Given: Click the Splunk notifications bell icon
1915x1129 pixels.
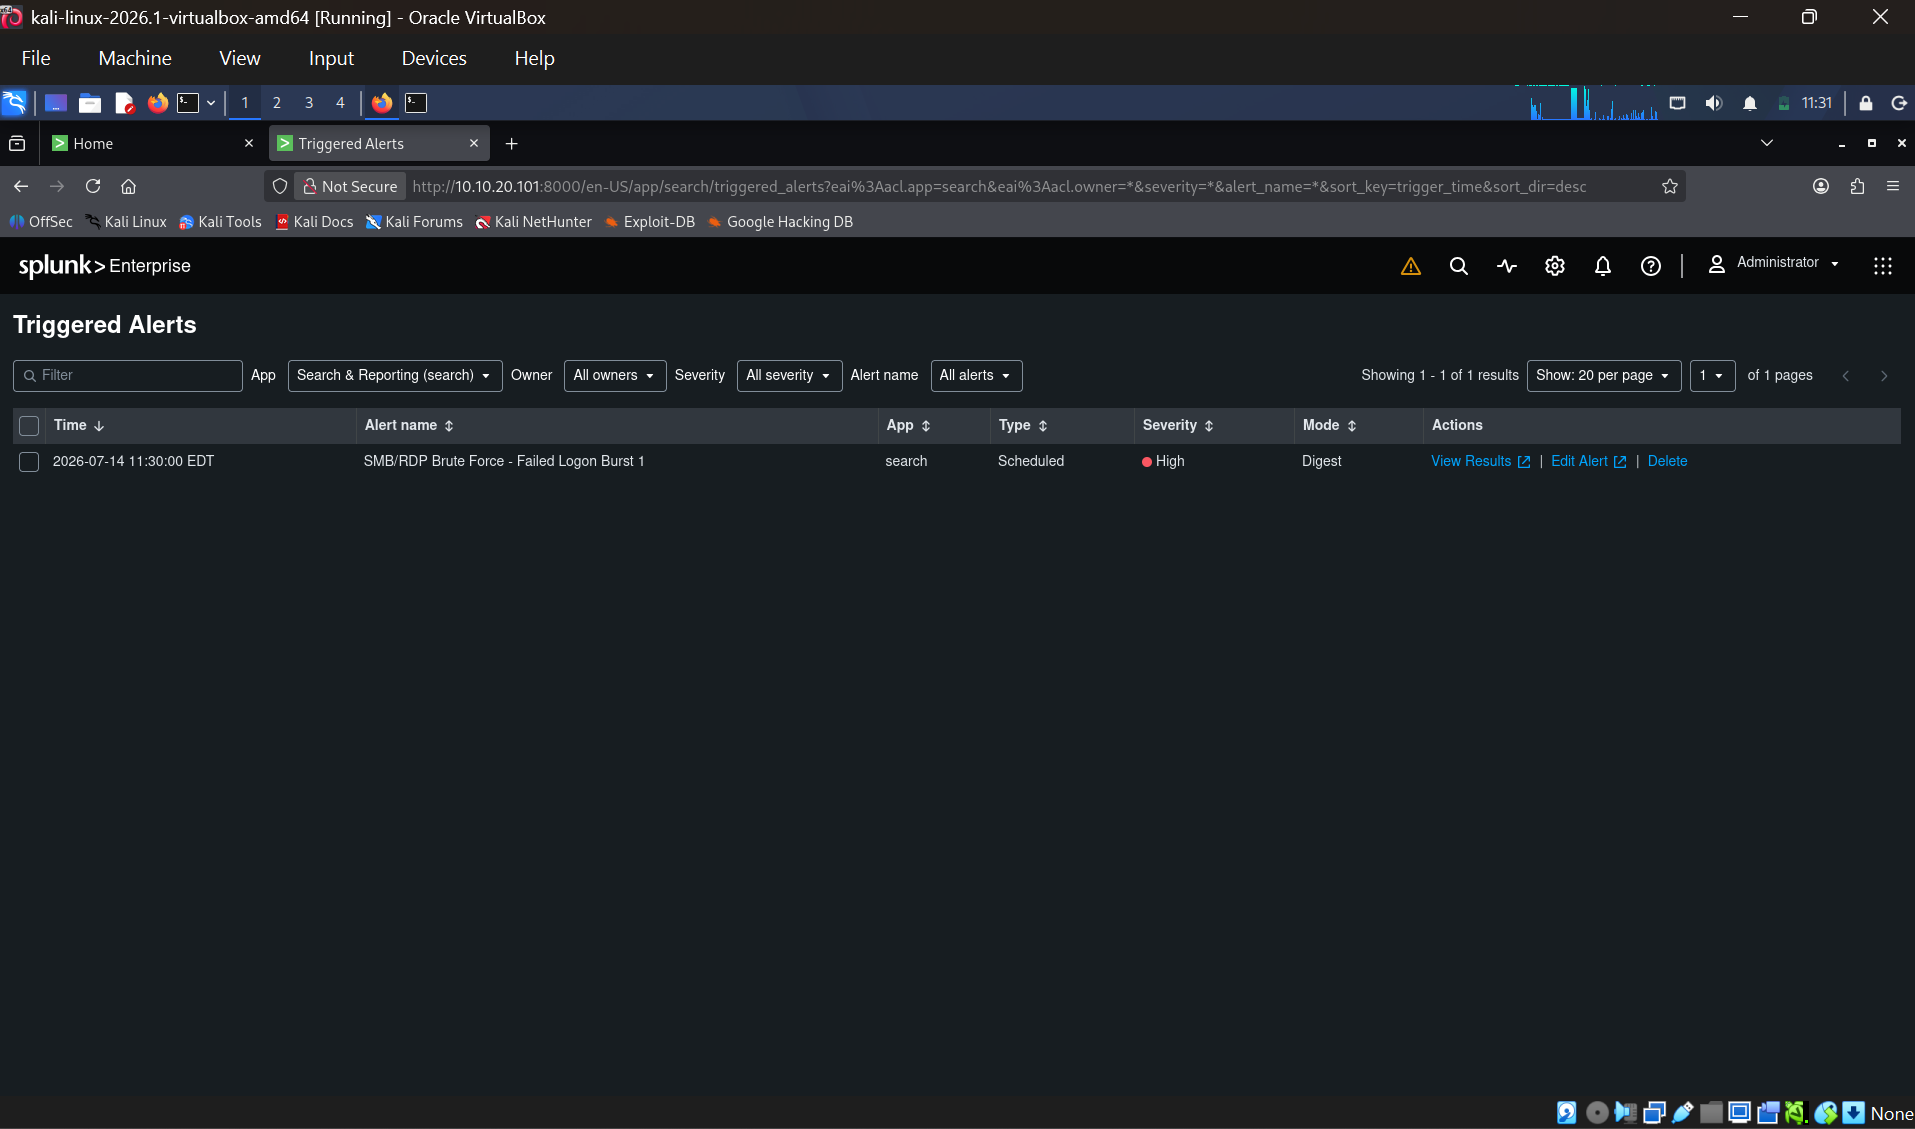Looking at the screenshot, I should tap(1603, 266).
